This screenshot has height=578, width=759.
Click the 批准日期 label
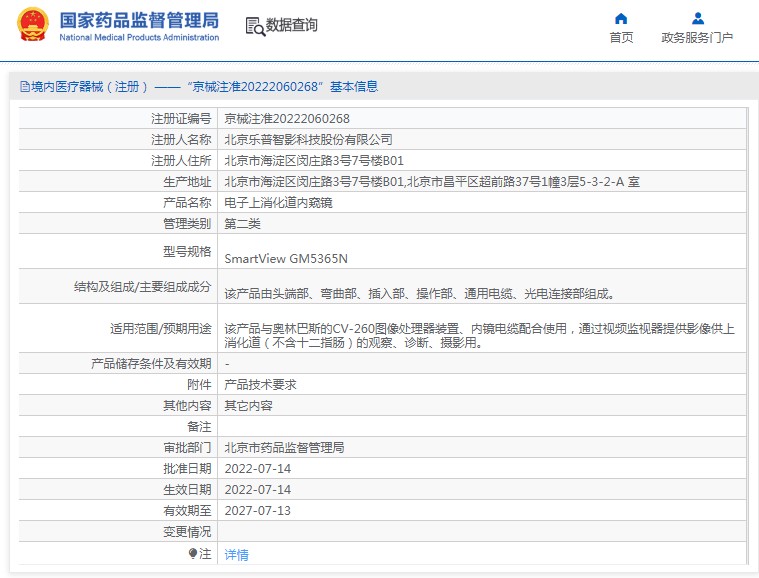187,469
